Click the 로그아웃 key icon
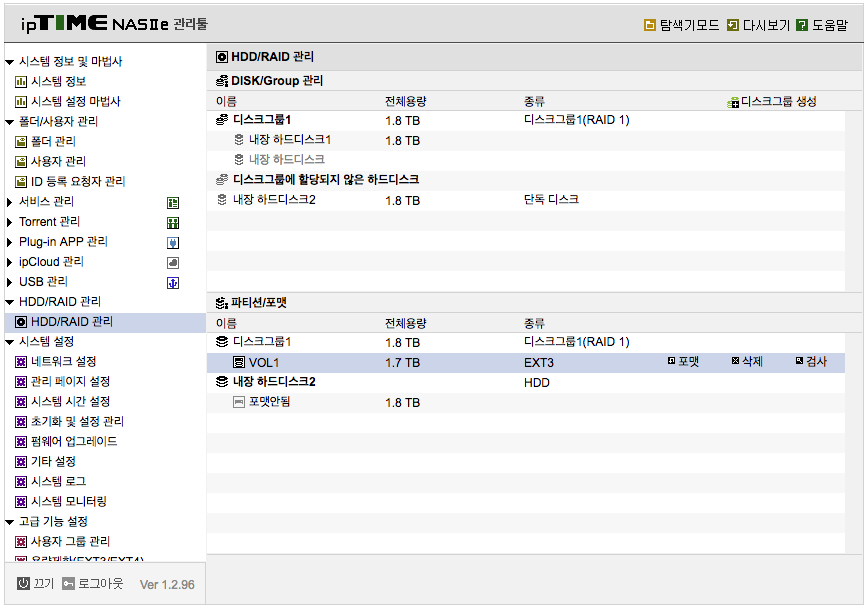 pos(68,583)
